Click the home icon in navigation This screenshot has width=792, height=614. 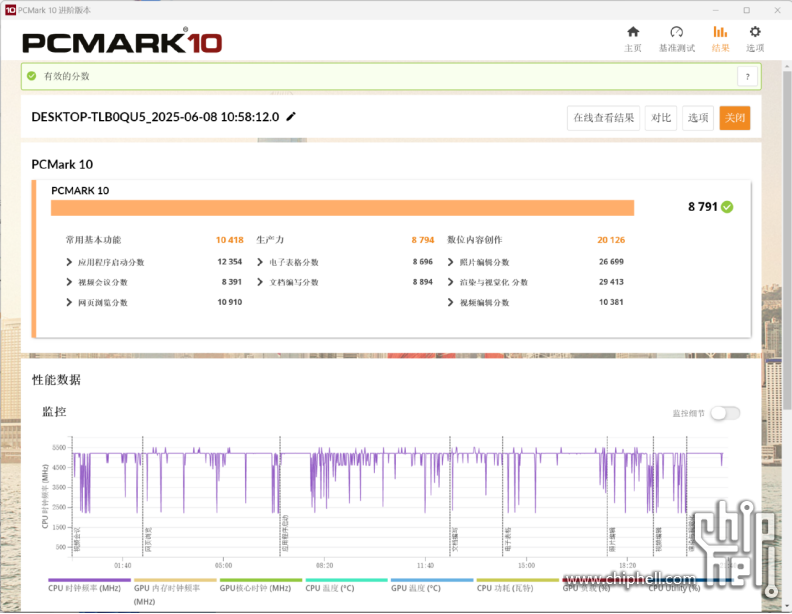click(633, 32)
